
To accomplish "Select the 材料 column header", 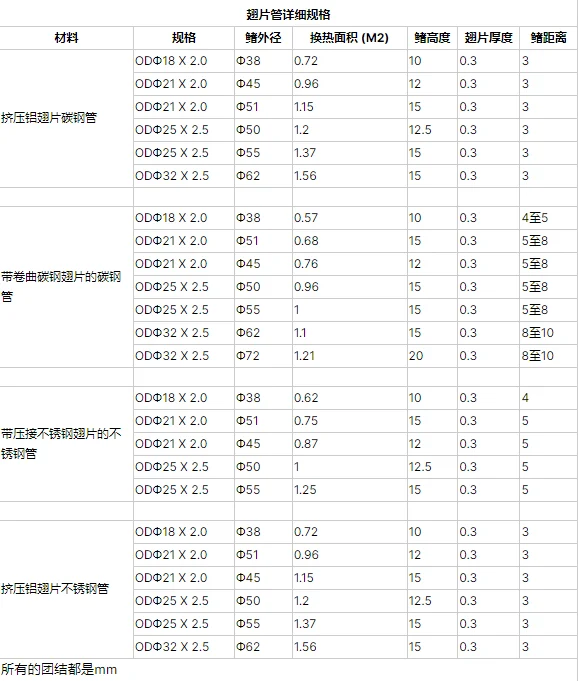I will pyautogui.click(x=66, y=38).
